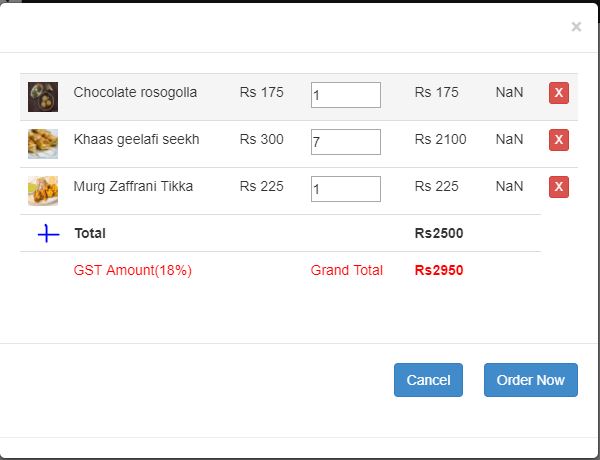Click the Rs2500 total amount
The image size is (600, 460).
438,233
